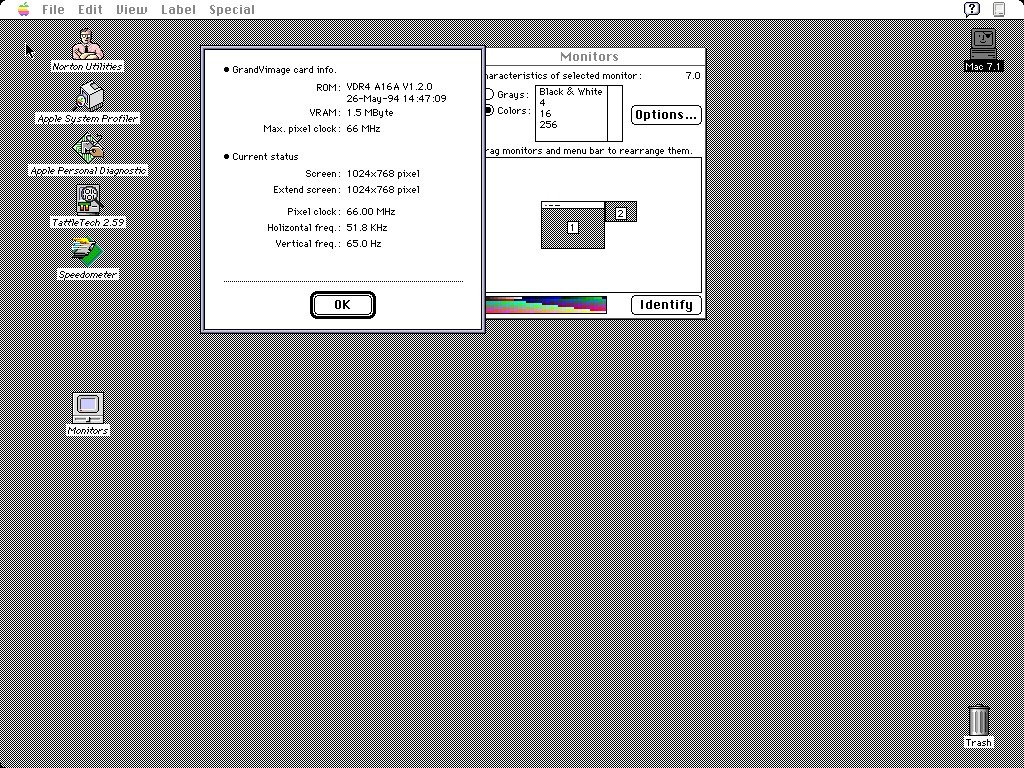1024x768 pixels.
Task: Open the Apple menu
Action: [x=24, y=9]
